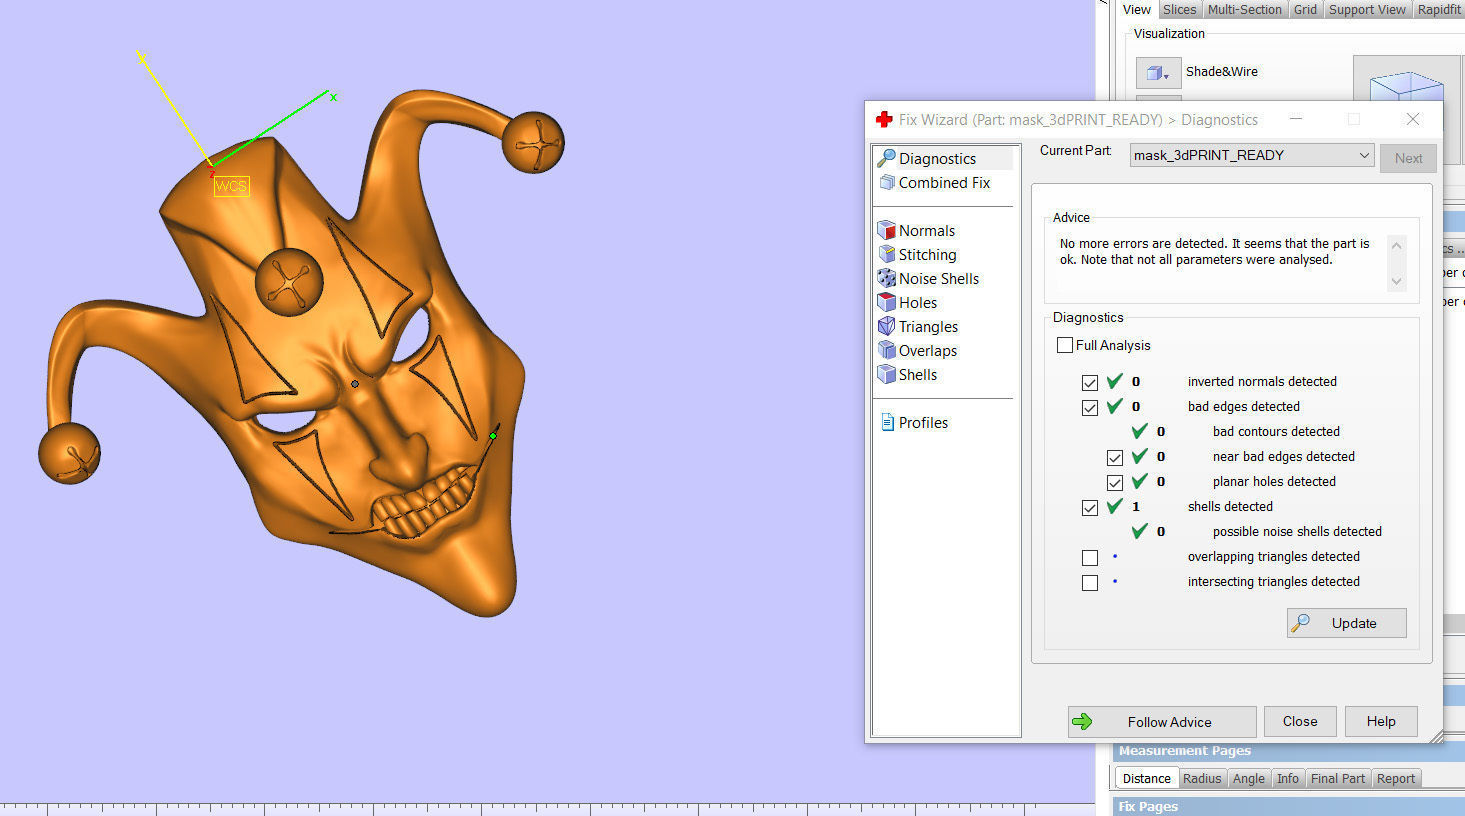The height and width of the screenshot is (816, 1465).
Task: Enable overlapping triangles detected checkbox
Action: 1090,557
